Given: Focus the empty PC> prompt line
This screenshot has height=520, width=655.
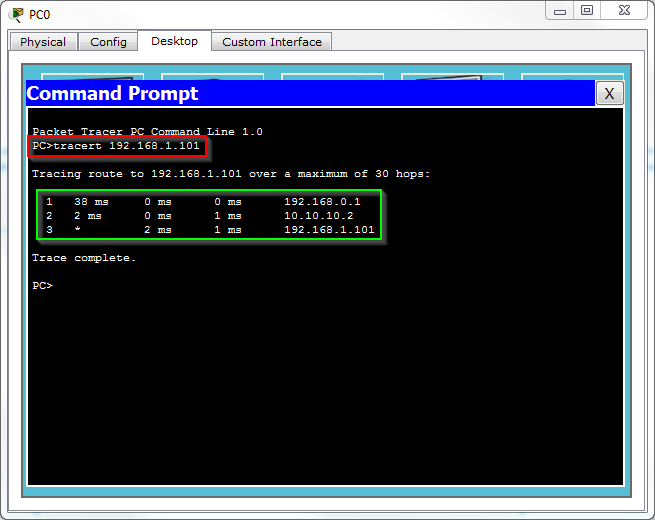Looking at the screenshot, I should [42, 286].
